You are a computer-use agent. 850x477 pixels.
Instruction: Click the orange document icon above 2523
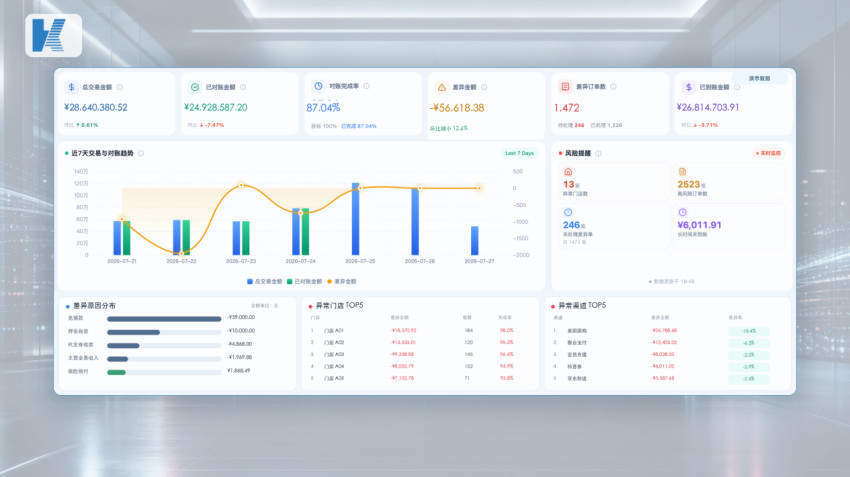click(682, 172)
